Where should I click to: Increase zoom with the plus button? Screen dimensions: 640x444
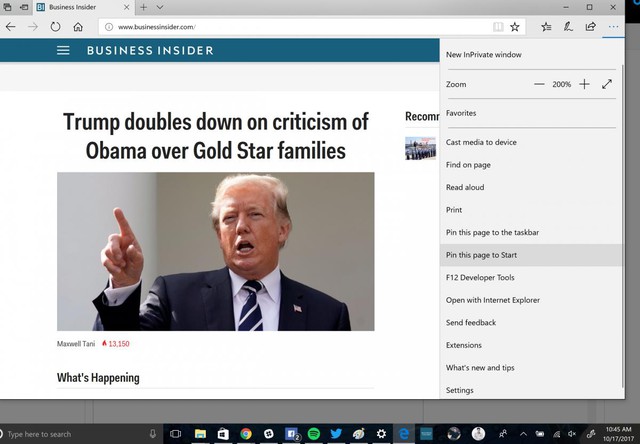tap(584, 84)
